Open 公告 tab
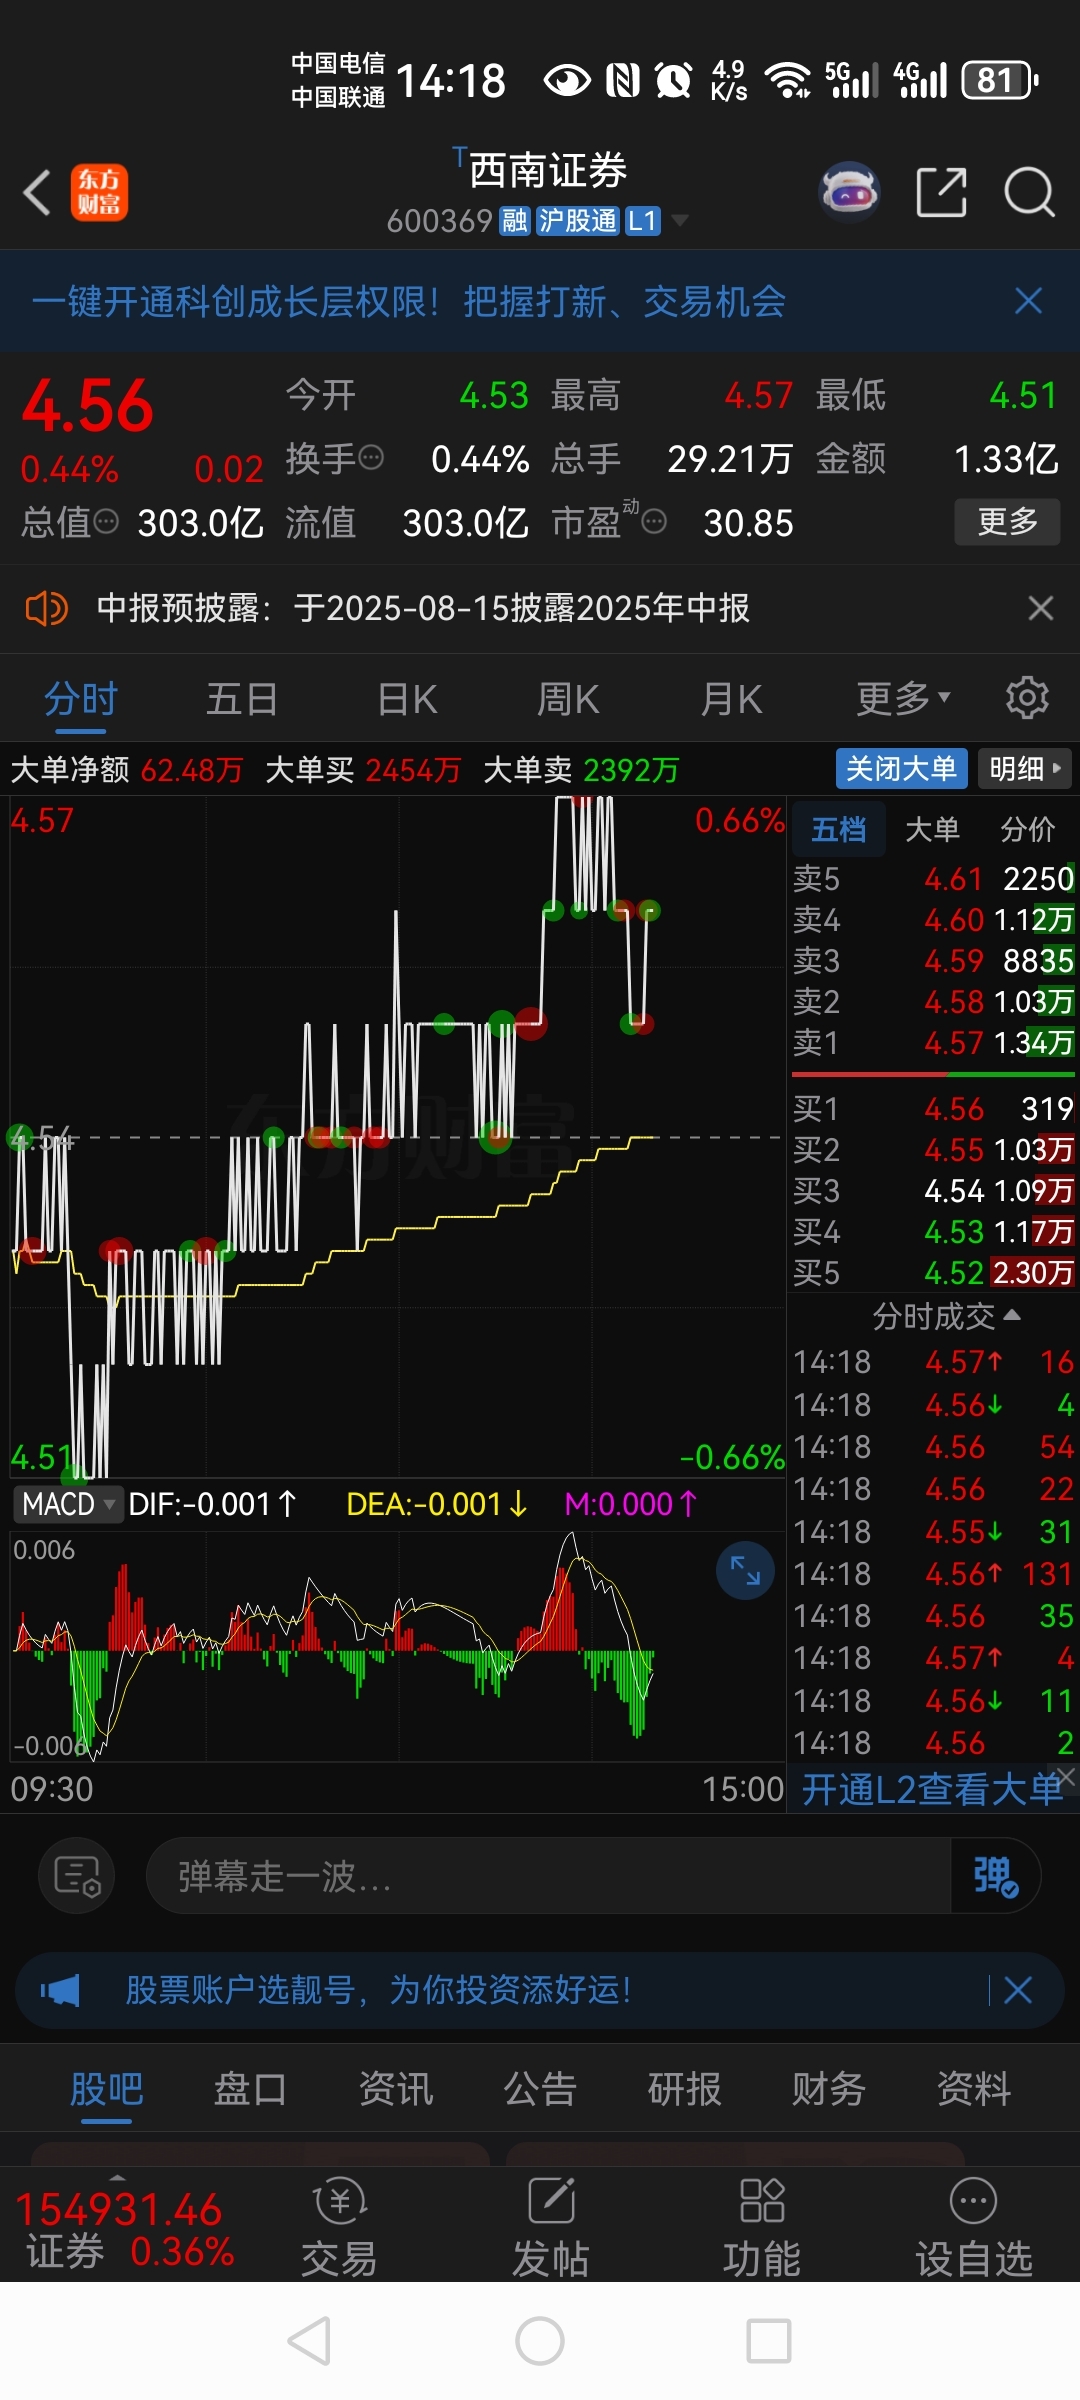Viewport: 1080px width, 2400px height. [540, 2088]
